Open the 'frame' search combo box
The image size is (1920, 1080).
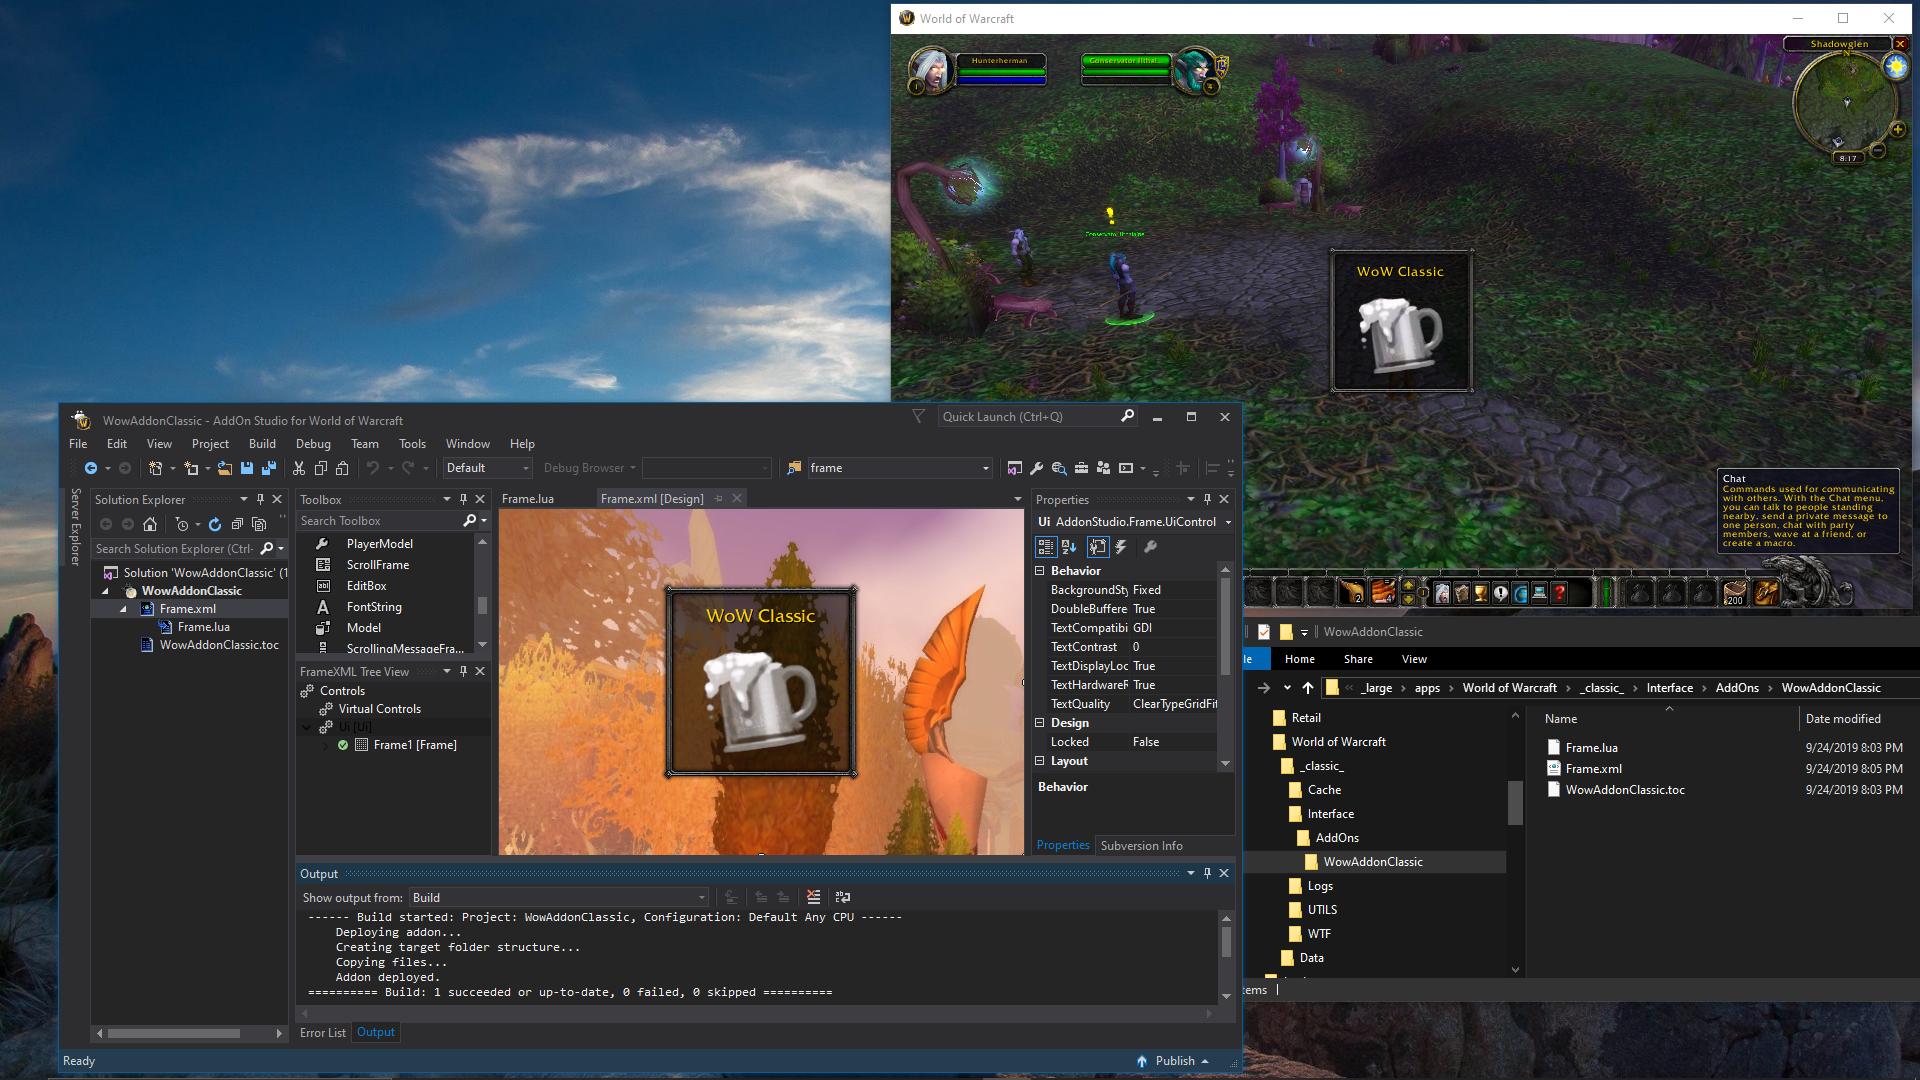coord(899,468)
